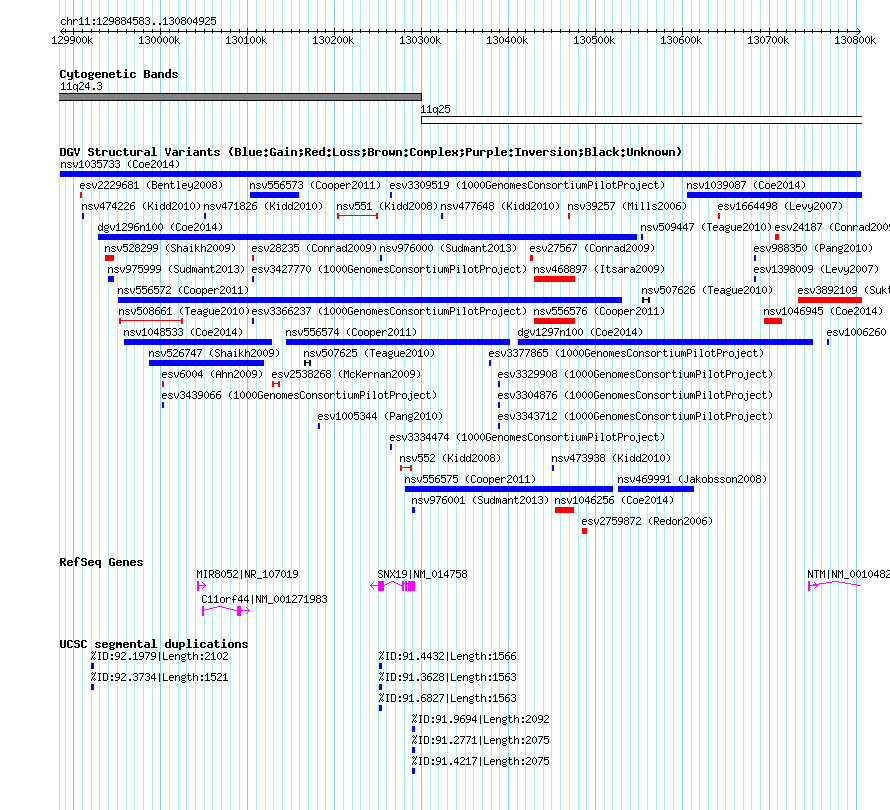Screen dimensions: 890x810
Task: Click the nsv469991 (Jakobsson2008) blue bar
Action: pyautogui.click(x=656, y=489)
